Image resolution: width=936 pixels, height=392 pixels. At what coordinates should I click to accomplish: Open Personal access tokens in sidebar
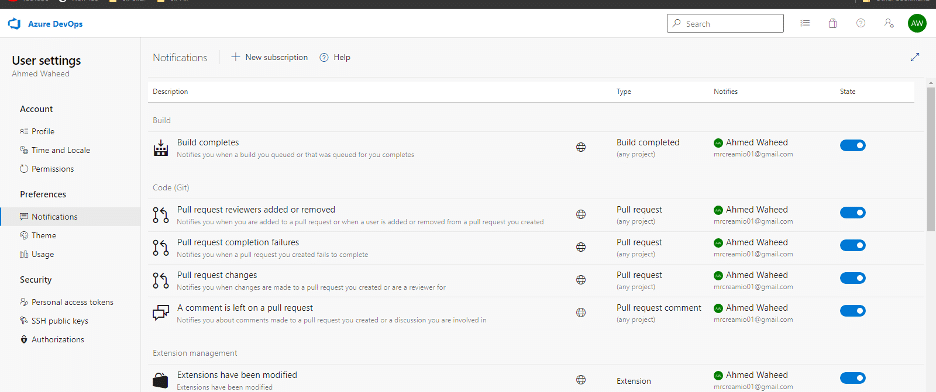(x=72, y=302)
